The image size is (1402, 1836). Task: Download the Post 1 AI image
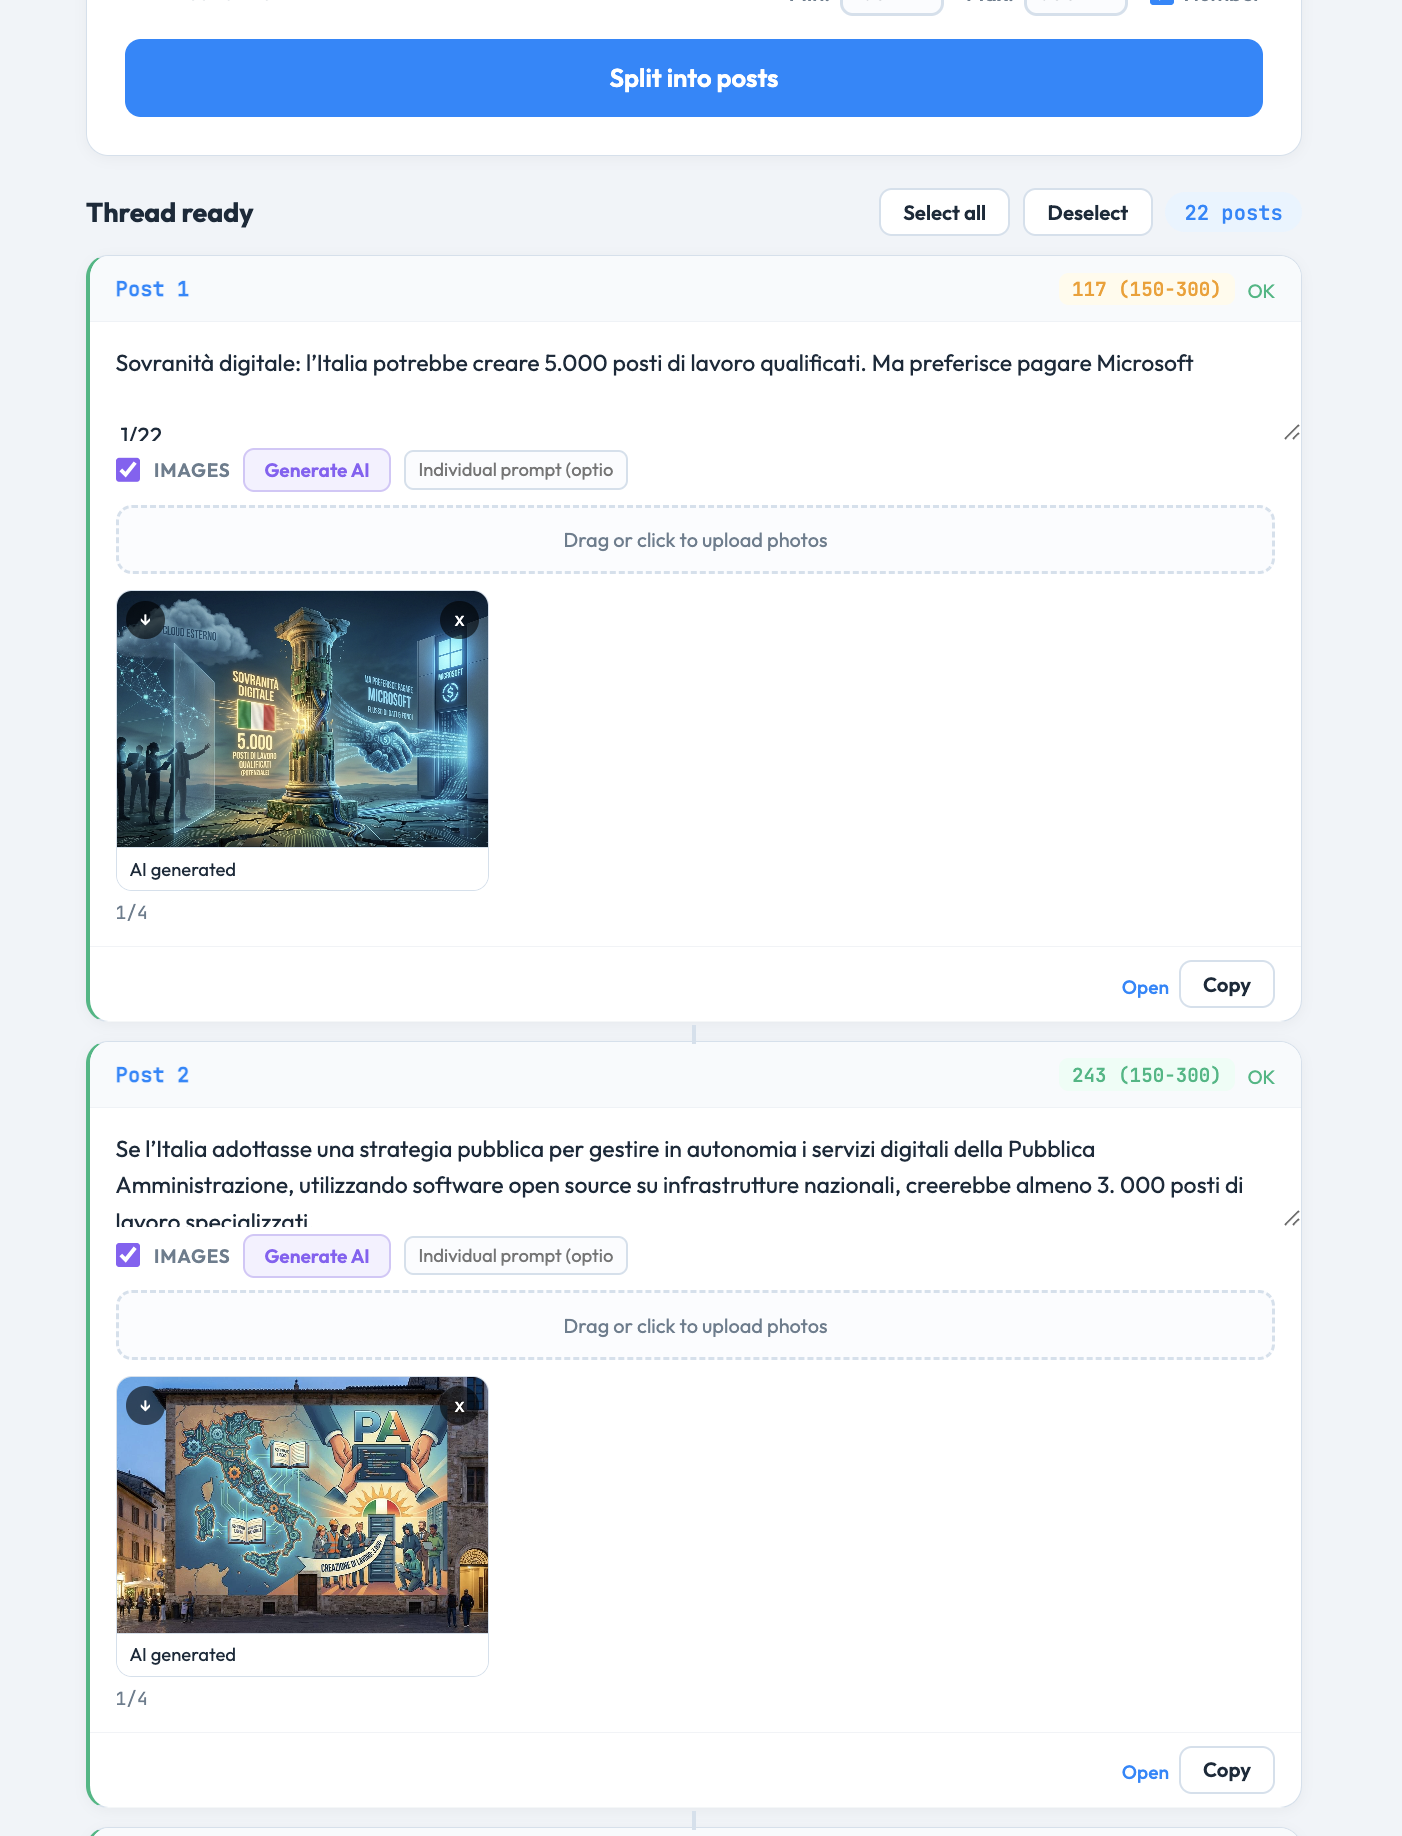coord(146,620)
